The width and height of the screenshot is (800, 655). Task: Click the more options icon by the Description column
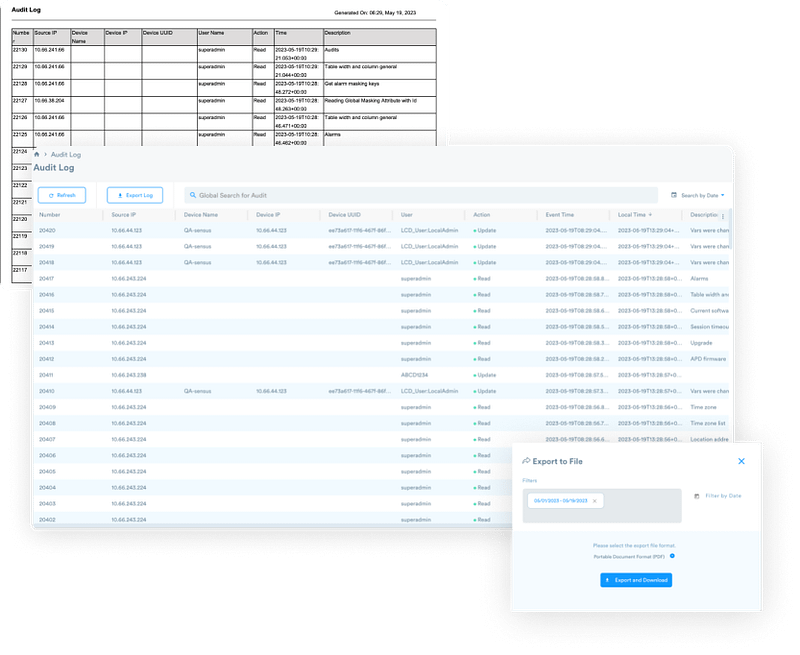[x=722, y=216]
